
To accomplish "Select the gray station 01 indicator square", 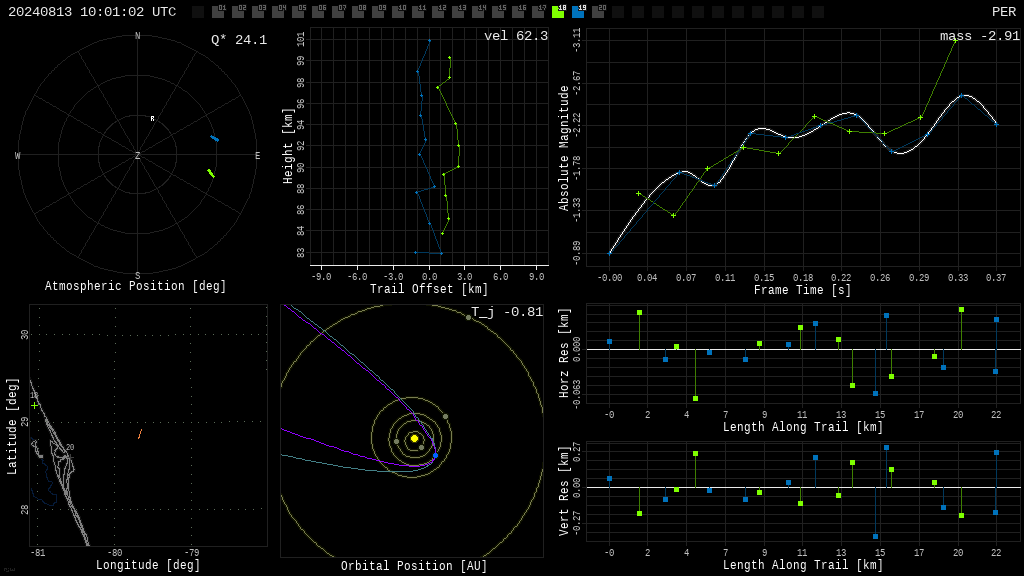I will tap(218, 12).
